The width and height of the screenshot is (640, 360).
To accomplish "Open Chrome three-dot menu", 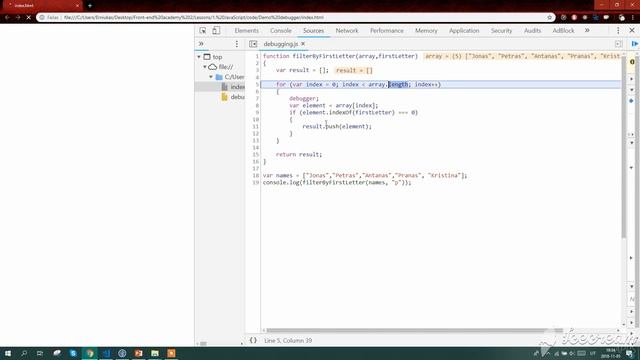I will tap(633, 18).
